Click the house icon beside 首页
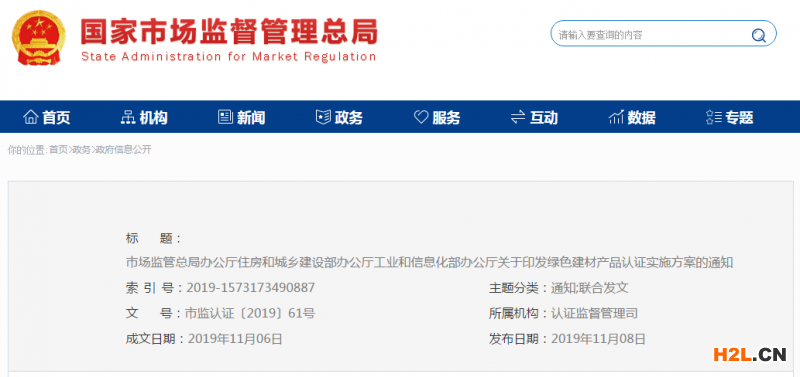 (x=31, y=117)
